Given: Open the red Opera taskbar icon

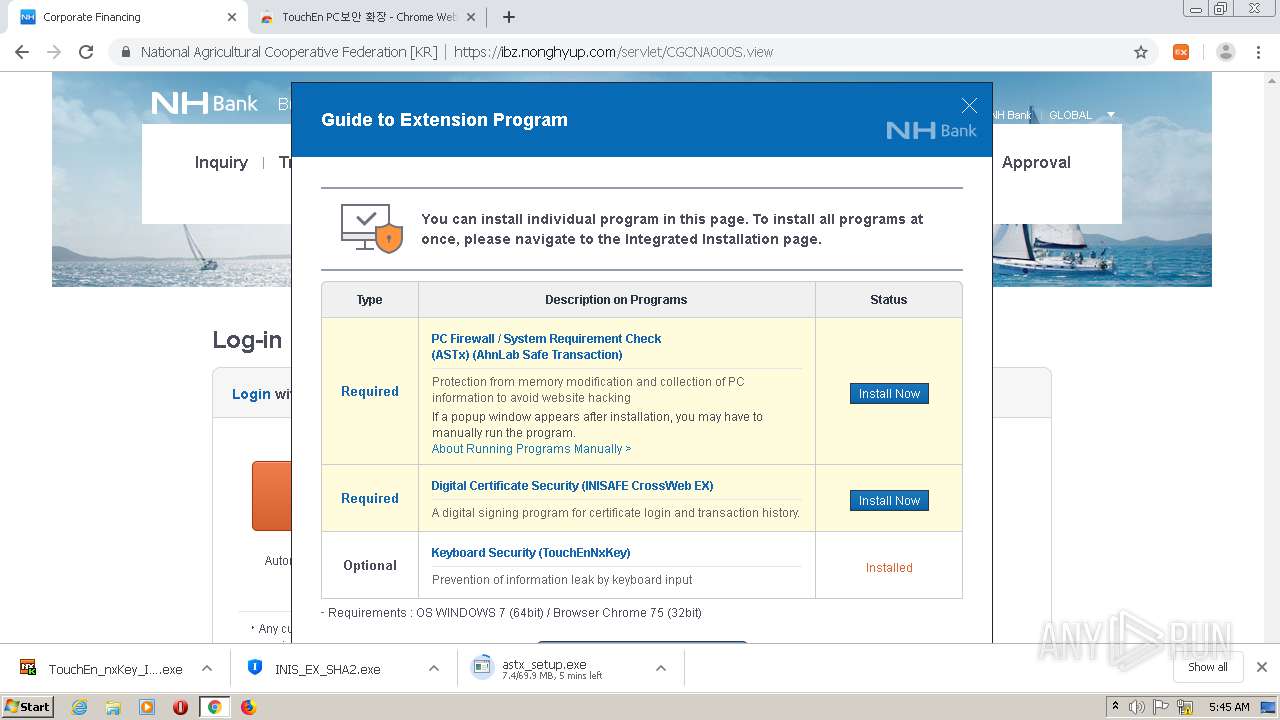Looking at the screenshot, I should pos(181,707).
